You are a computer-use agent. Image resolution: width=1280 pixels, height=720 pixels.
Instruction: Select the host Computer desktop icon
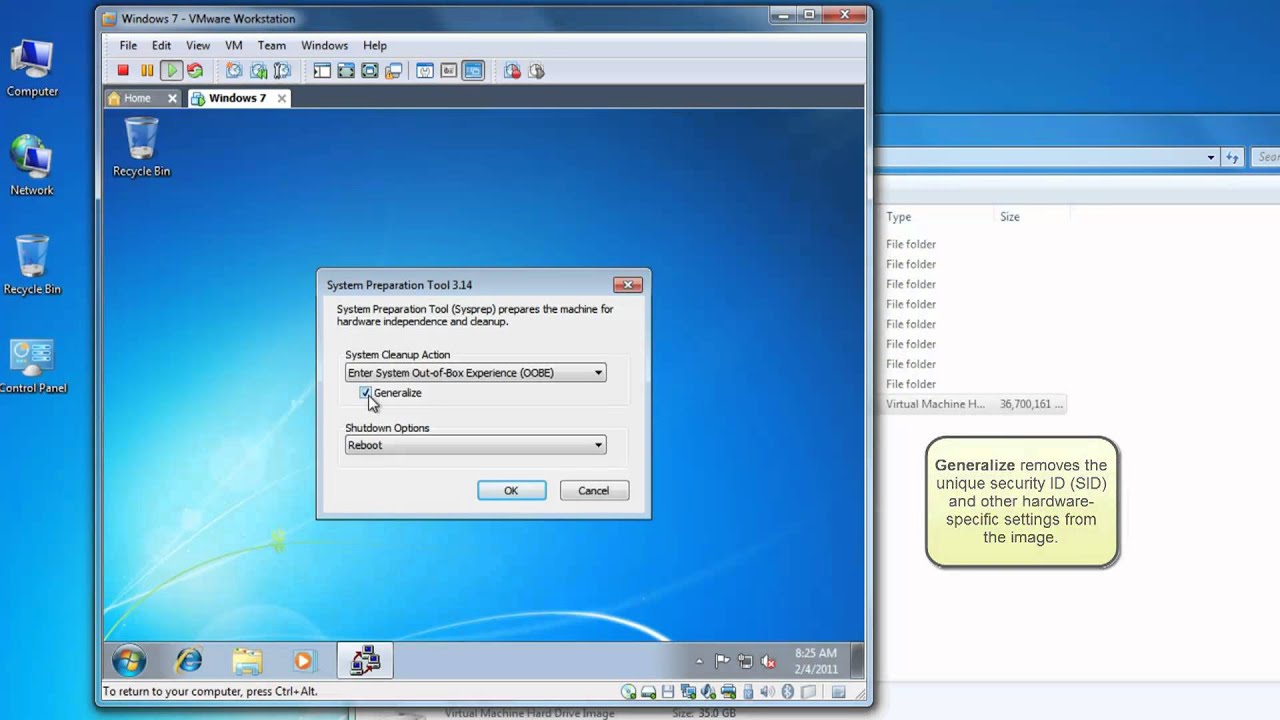tap(32, 68)
